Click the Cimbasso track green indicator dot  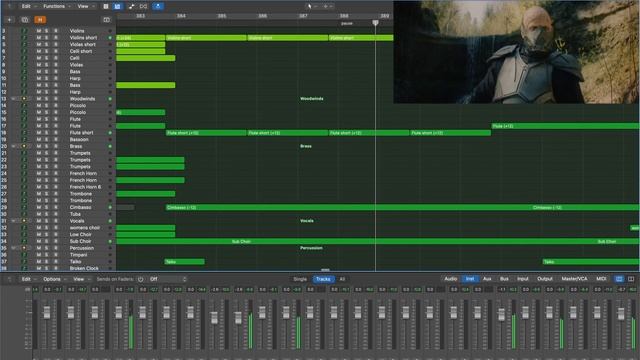[110, 207]
